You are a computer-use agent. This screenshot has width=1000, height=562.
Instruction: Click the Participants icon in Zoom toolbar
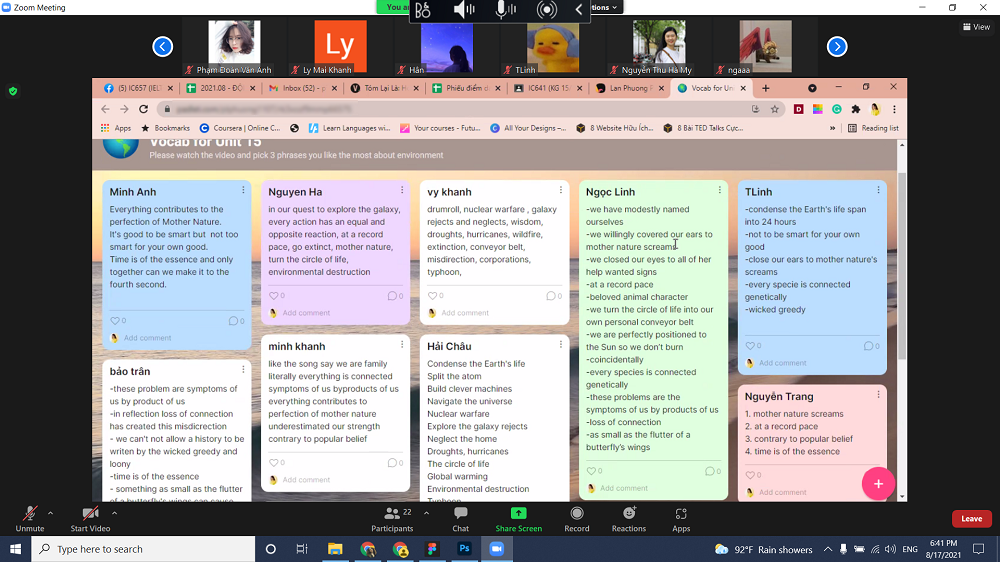tap(391, 514)
